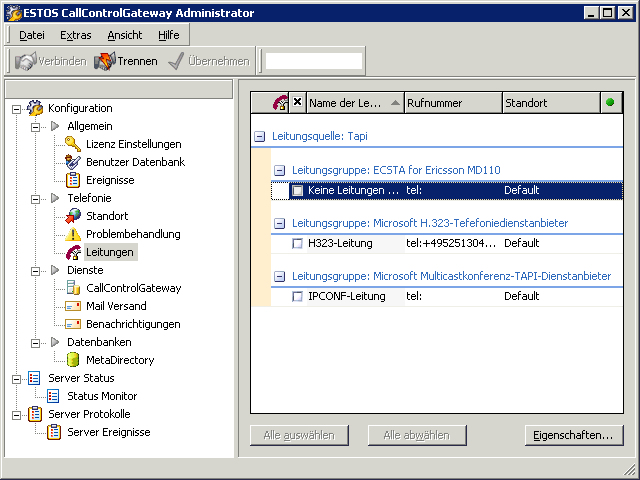
Task: Click the CallControlGateway server icon
Action: (x=73, y=288)
